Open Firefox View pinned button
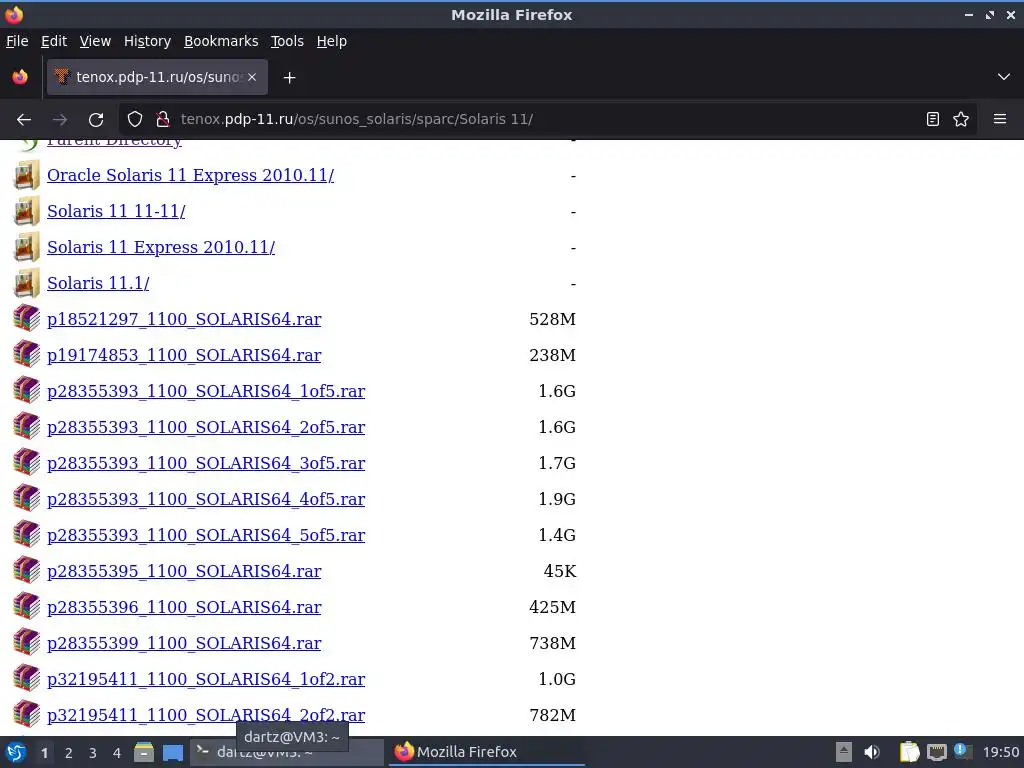Screen dimensions: 1024x768 click(20, 77)
